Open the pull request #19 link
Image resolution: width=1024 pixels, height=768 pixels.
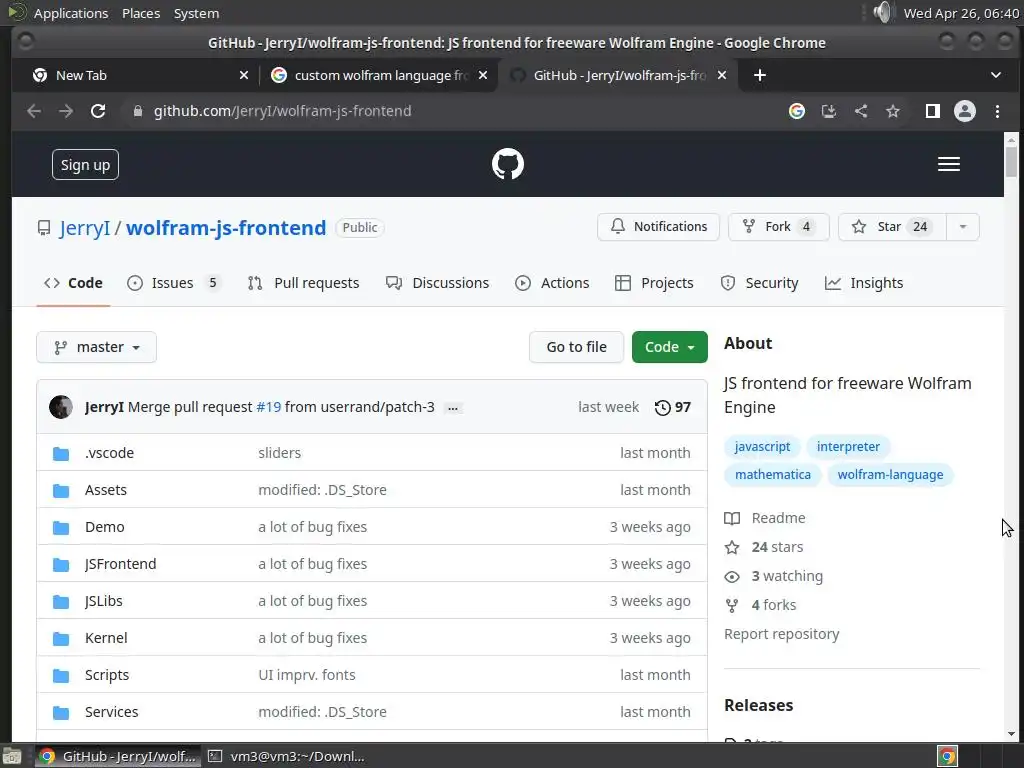[x=268, y=407]
